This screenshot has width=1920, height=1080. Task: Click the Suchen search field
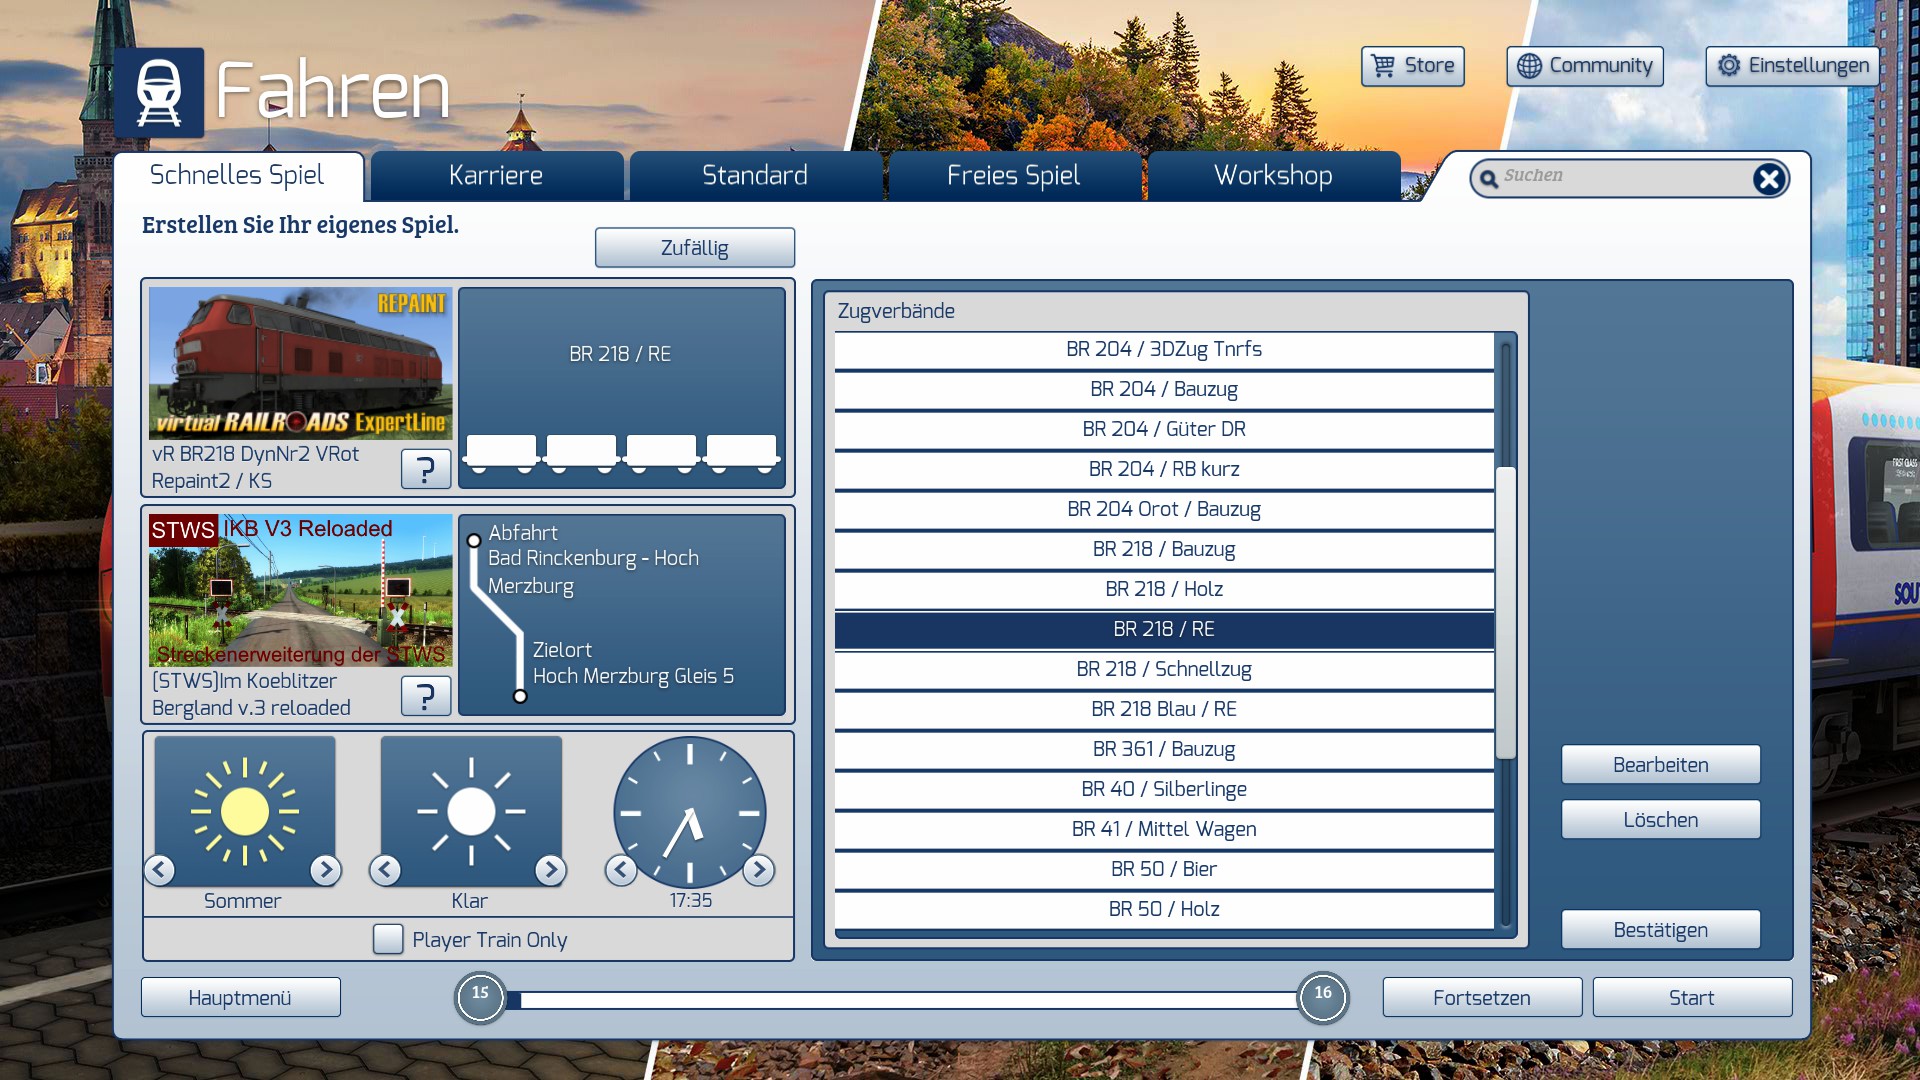(1620, 178)
